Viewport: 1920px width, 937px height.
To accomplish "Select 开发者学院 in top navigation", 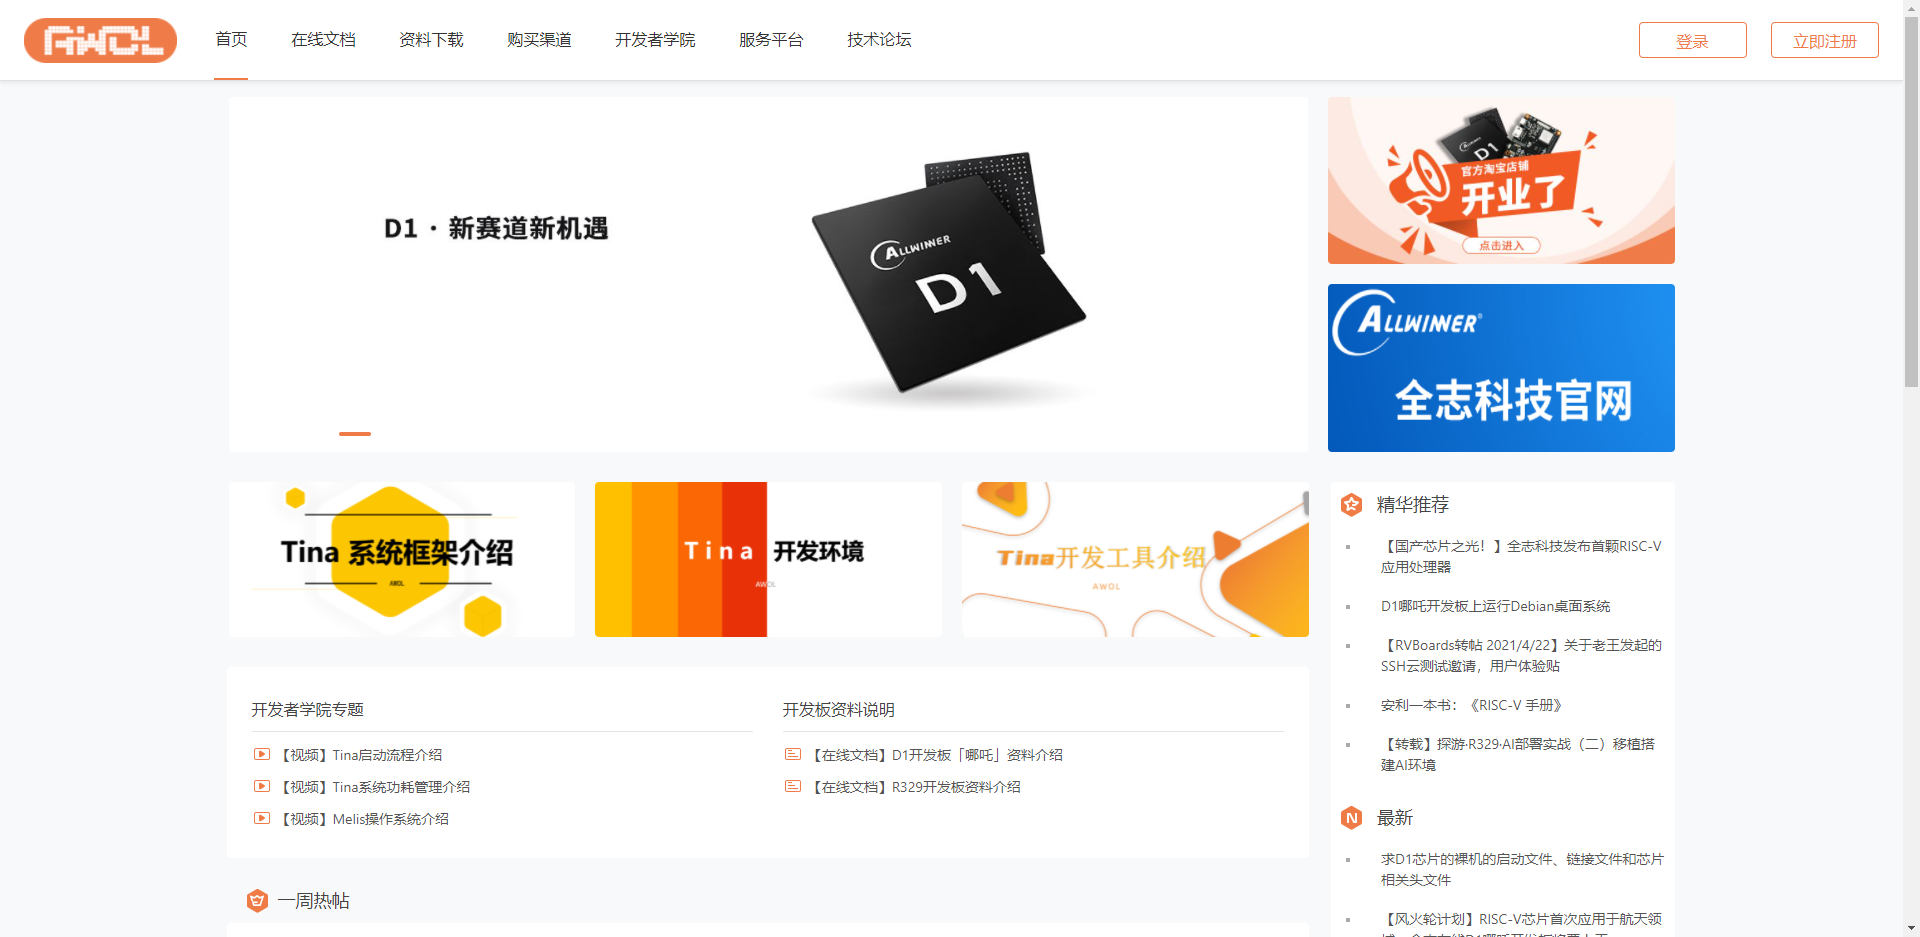I will click(655, 40).
